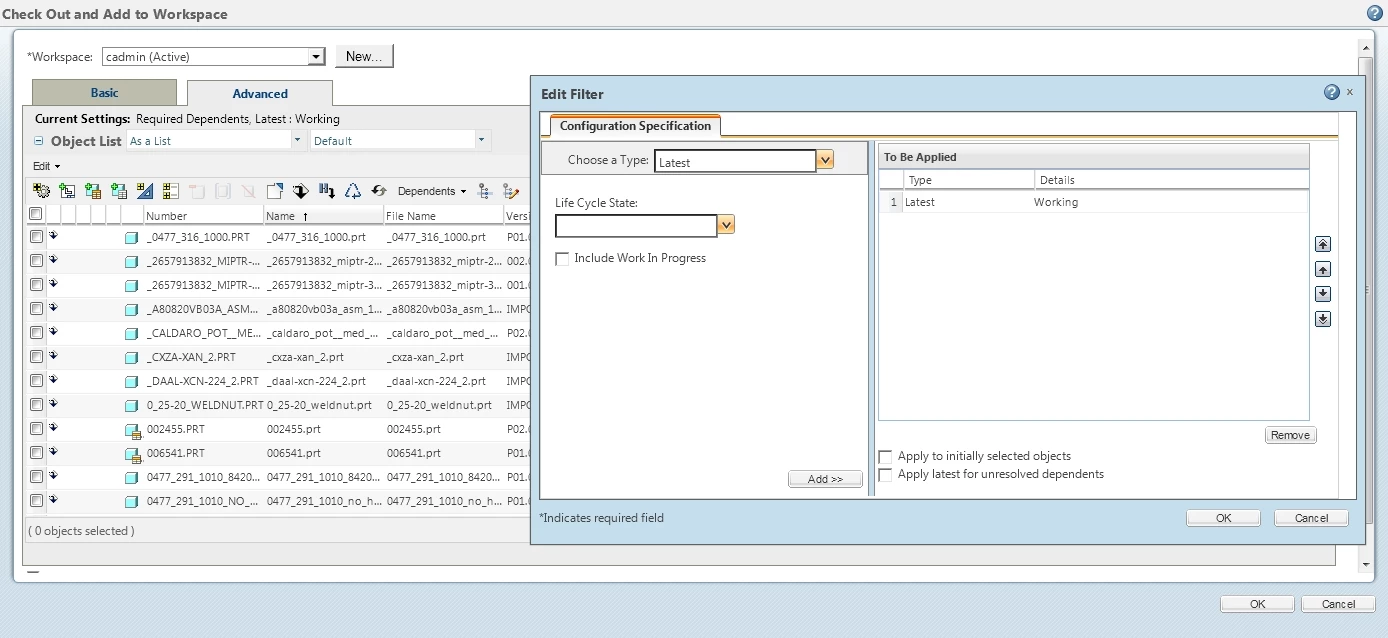1388x638 pixels.
Task: Click Cancel in Check Out window
Action: (x=1338, y=604)
